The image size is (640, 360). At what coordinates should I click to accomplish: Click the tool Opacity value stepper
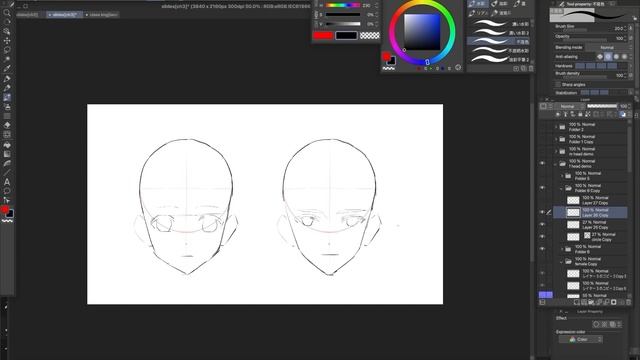click(x=625, y=38)
